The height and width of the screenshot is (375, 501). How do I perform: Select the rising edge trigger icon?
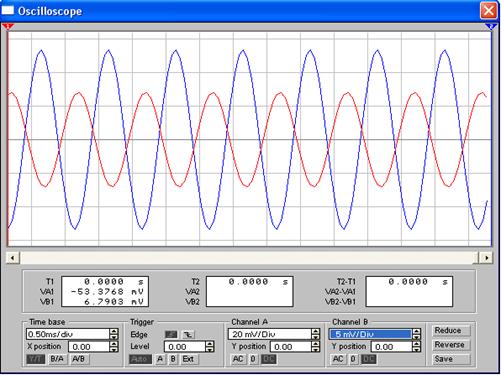pos(171,334)
